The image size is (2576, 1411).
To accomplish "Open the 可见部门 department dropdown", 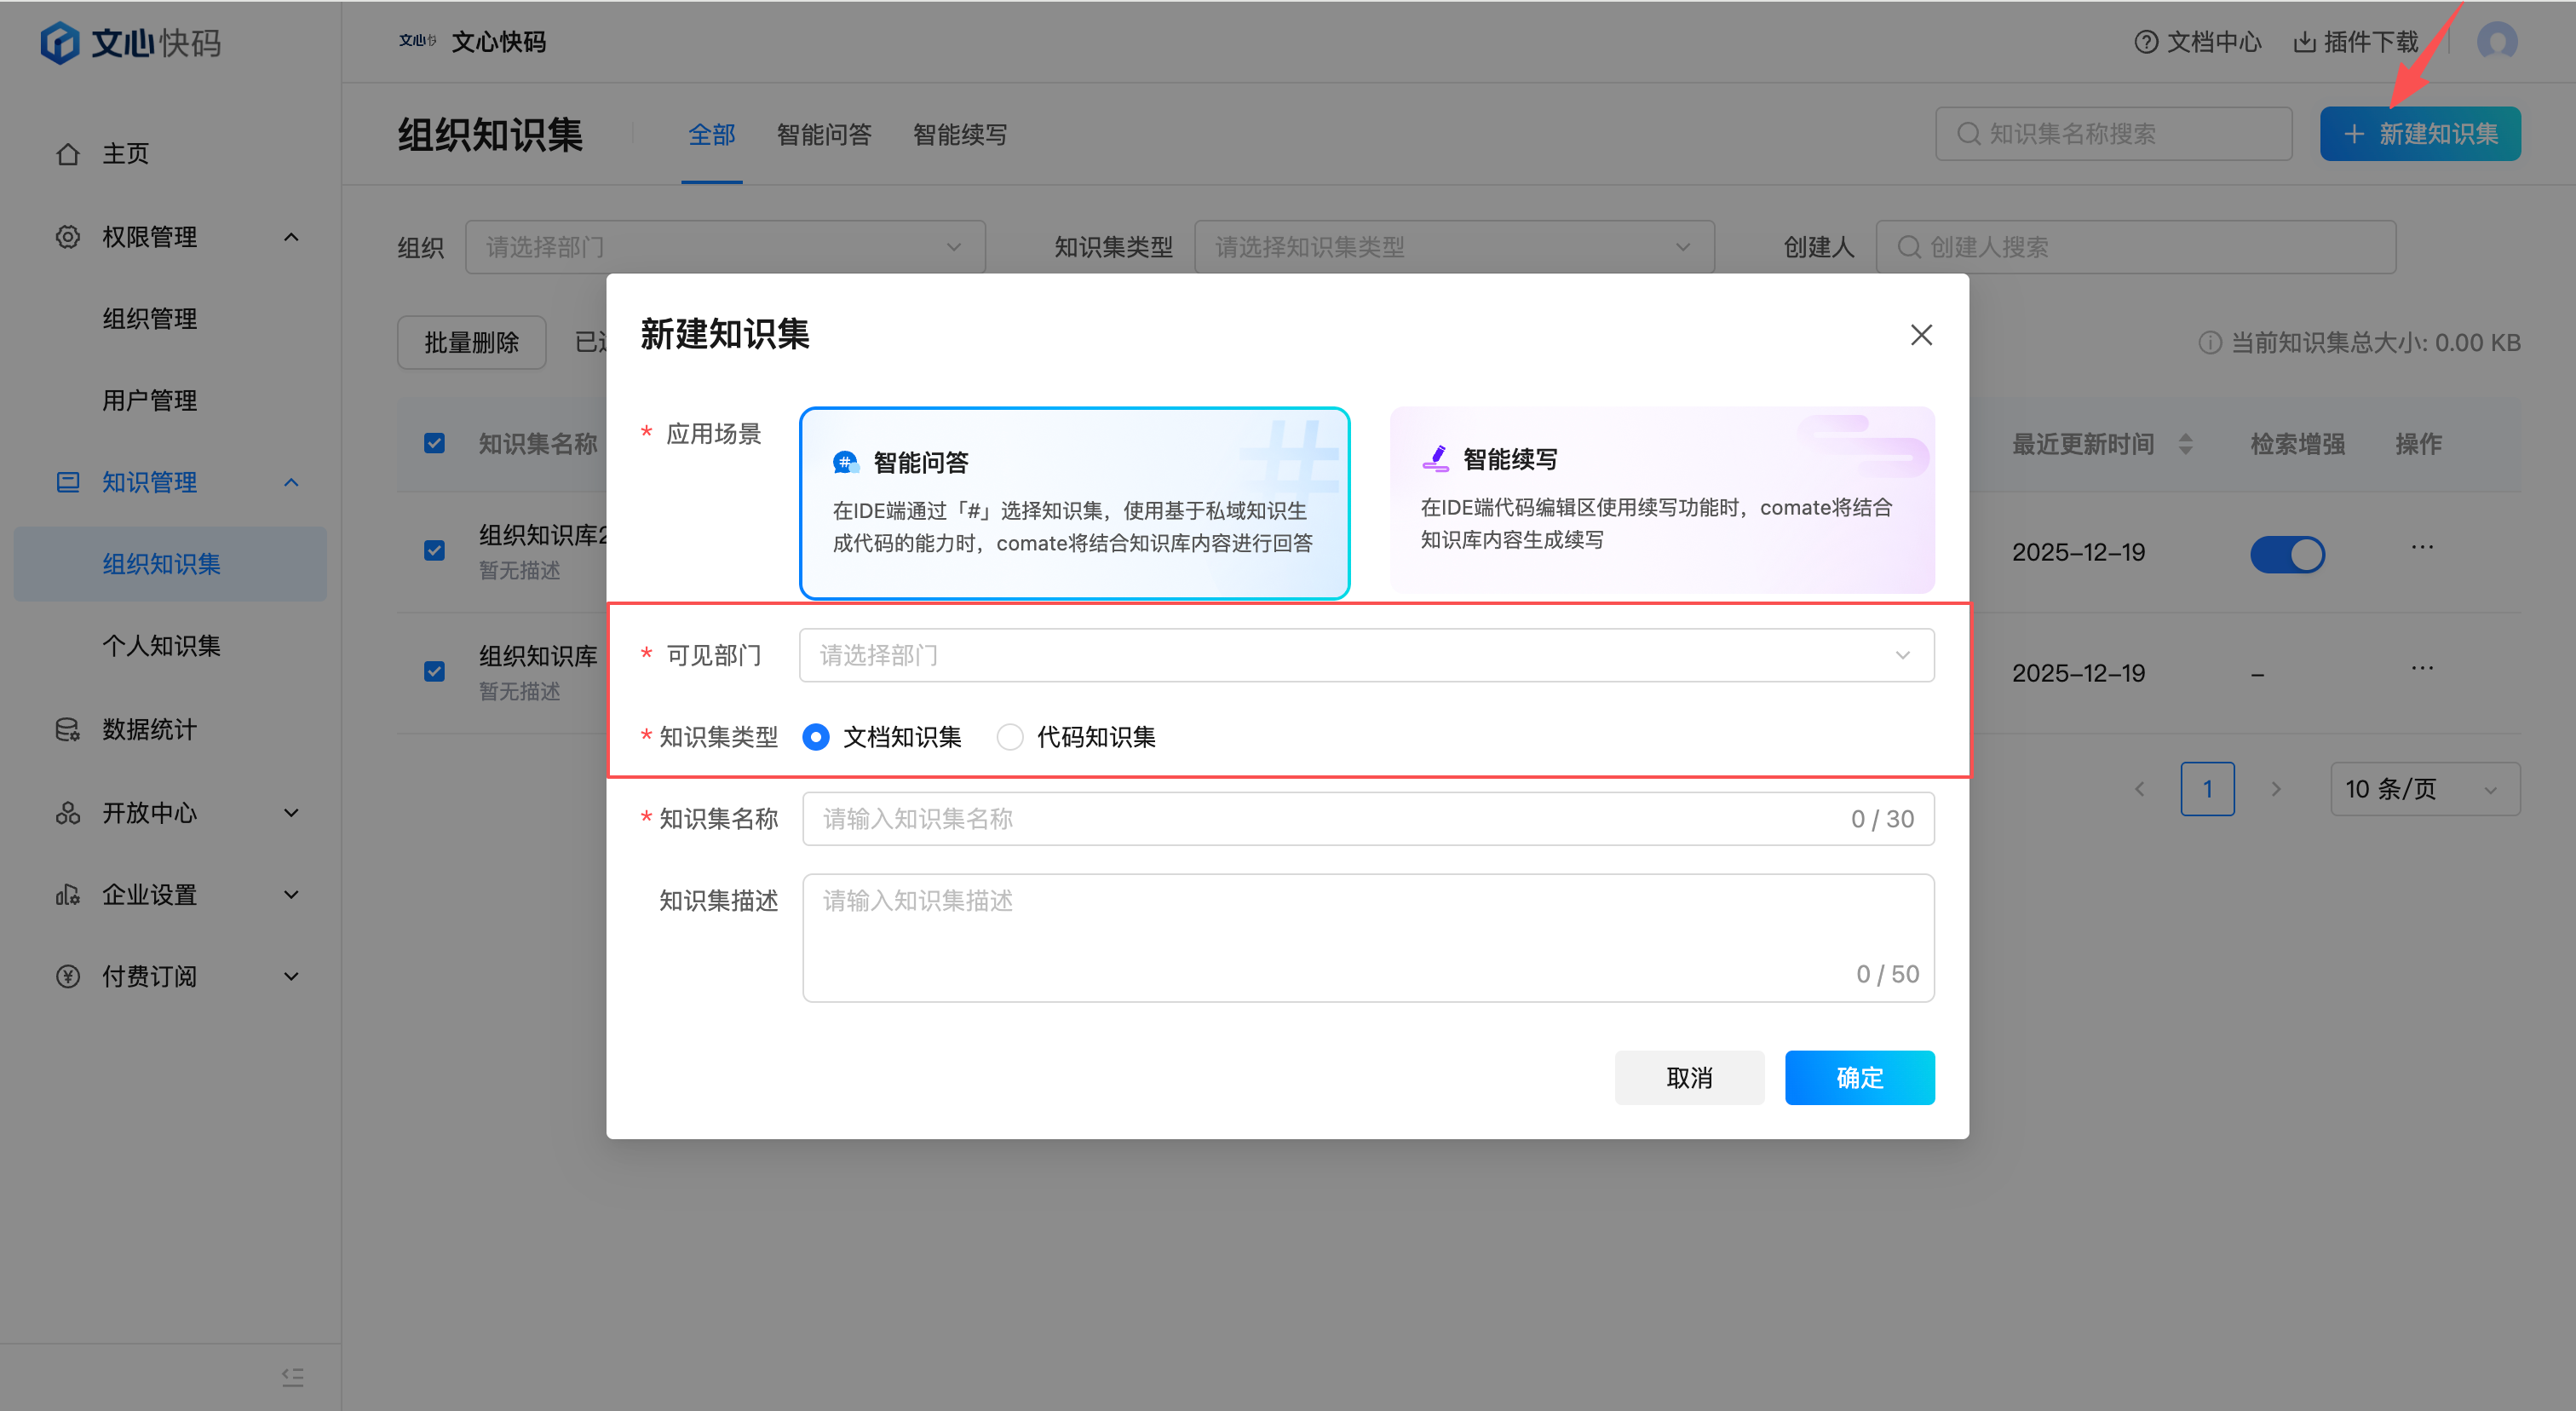I will click(1366, 655).
